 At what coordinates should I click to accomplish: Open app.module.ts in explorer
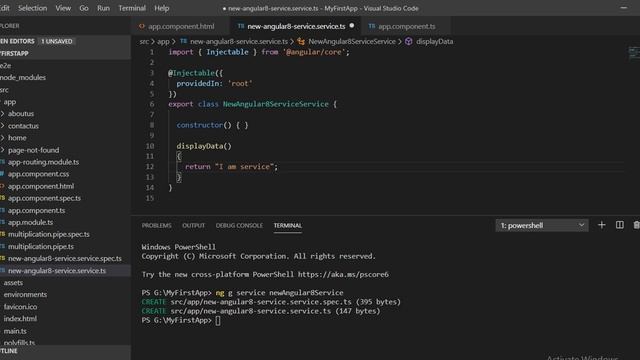click(x=30, y=222)
